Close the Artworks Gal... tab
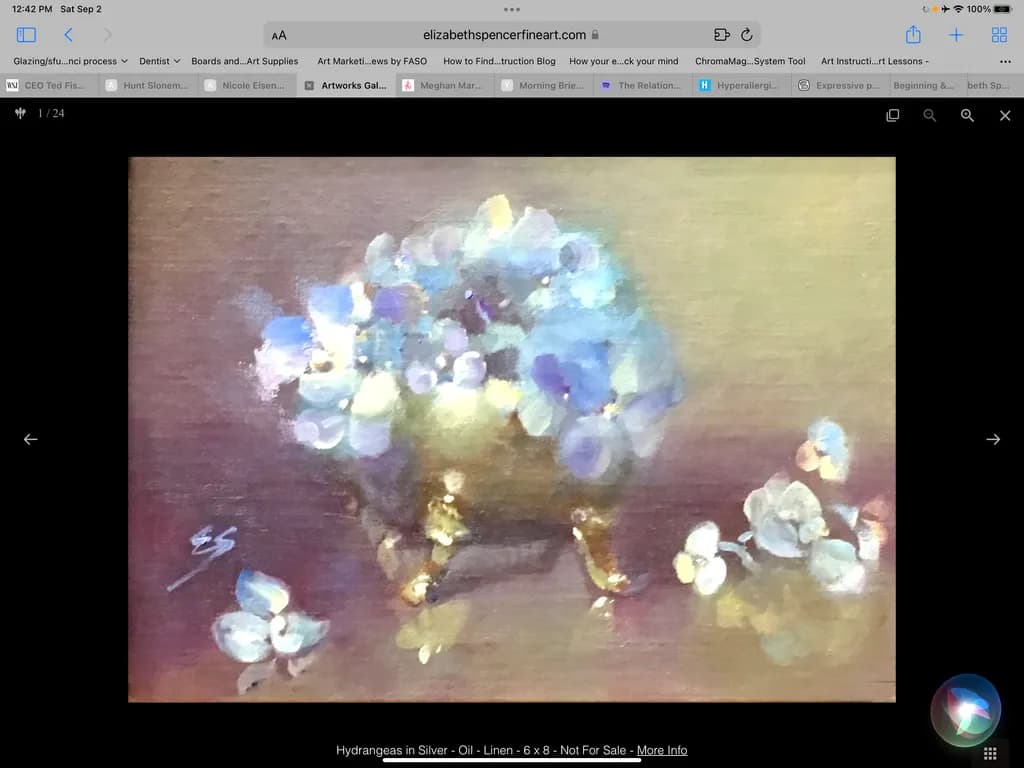The height and width of the screenshot is (768, 1024). (x=310, y=86)
